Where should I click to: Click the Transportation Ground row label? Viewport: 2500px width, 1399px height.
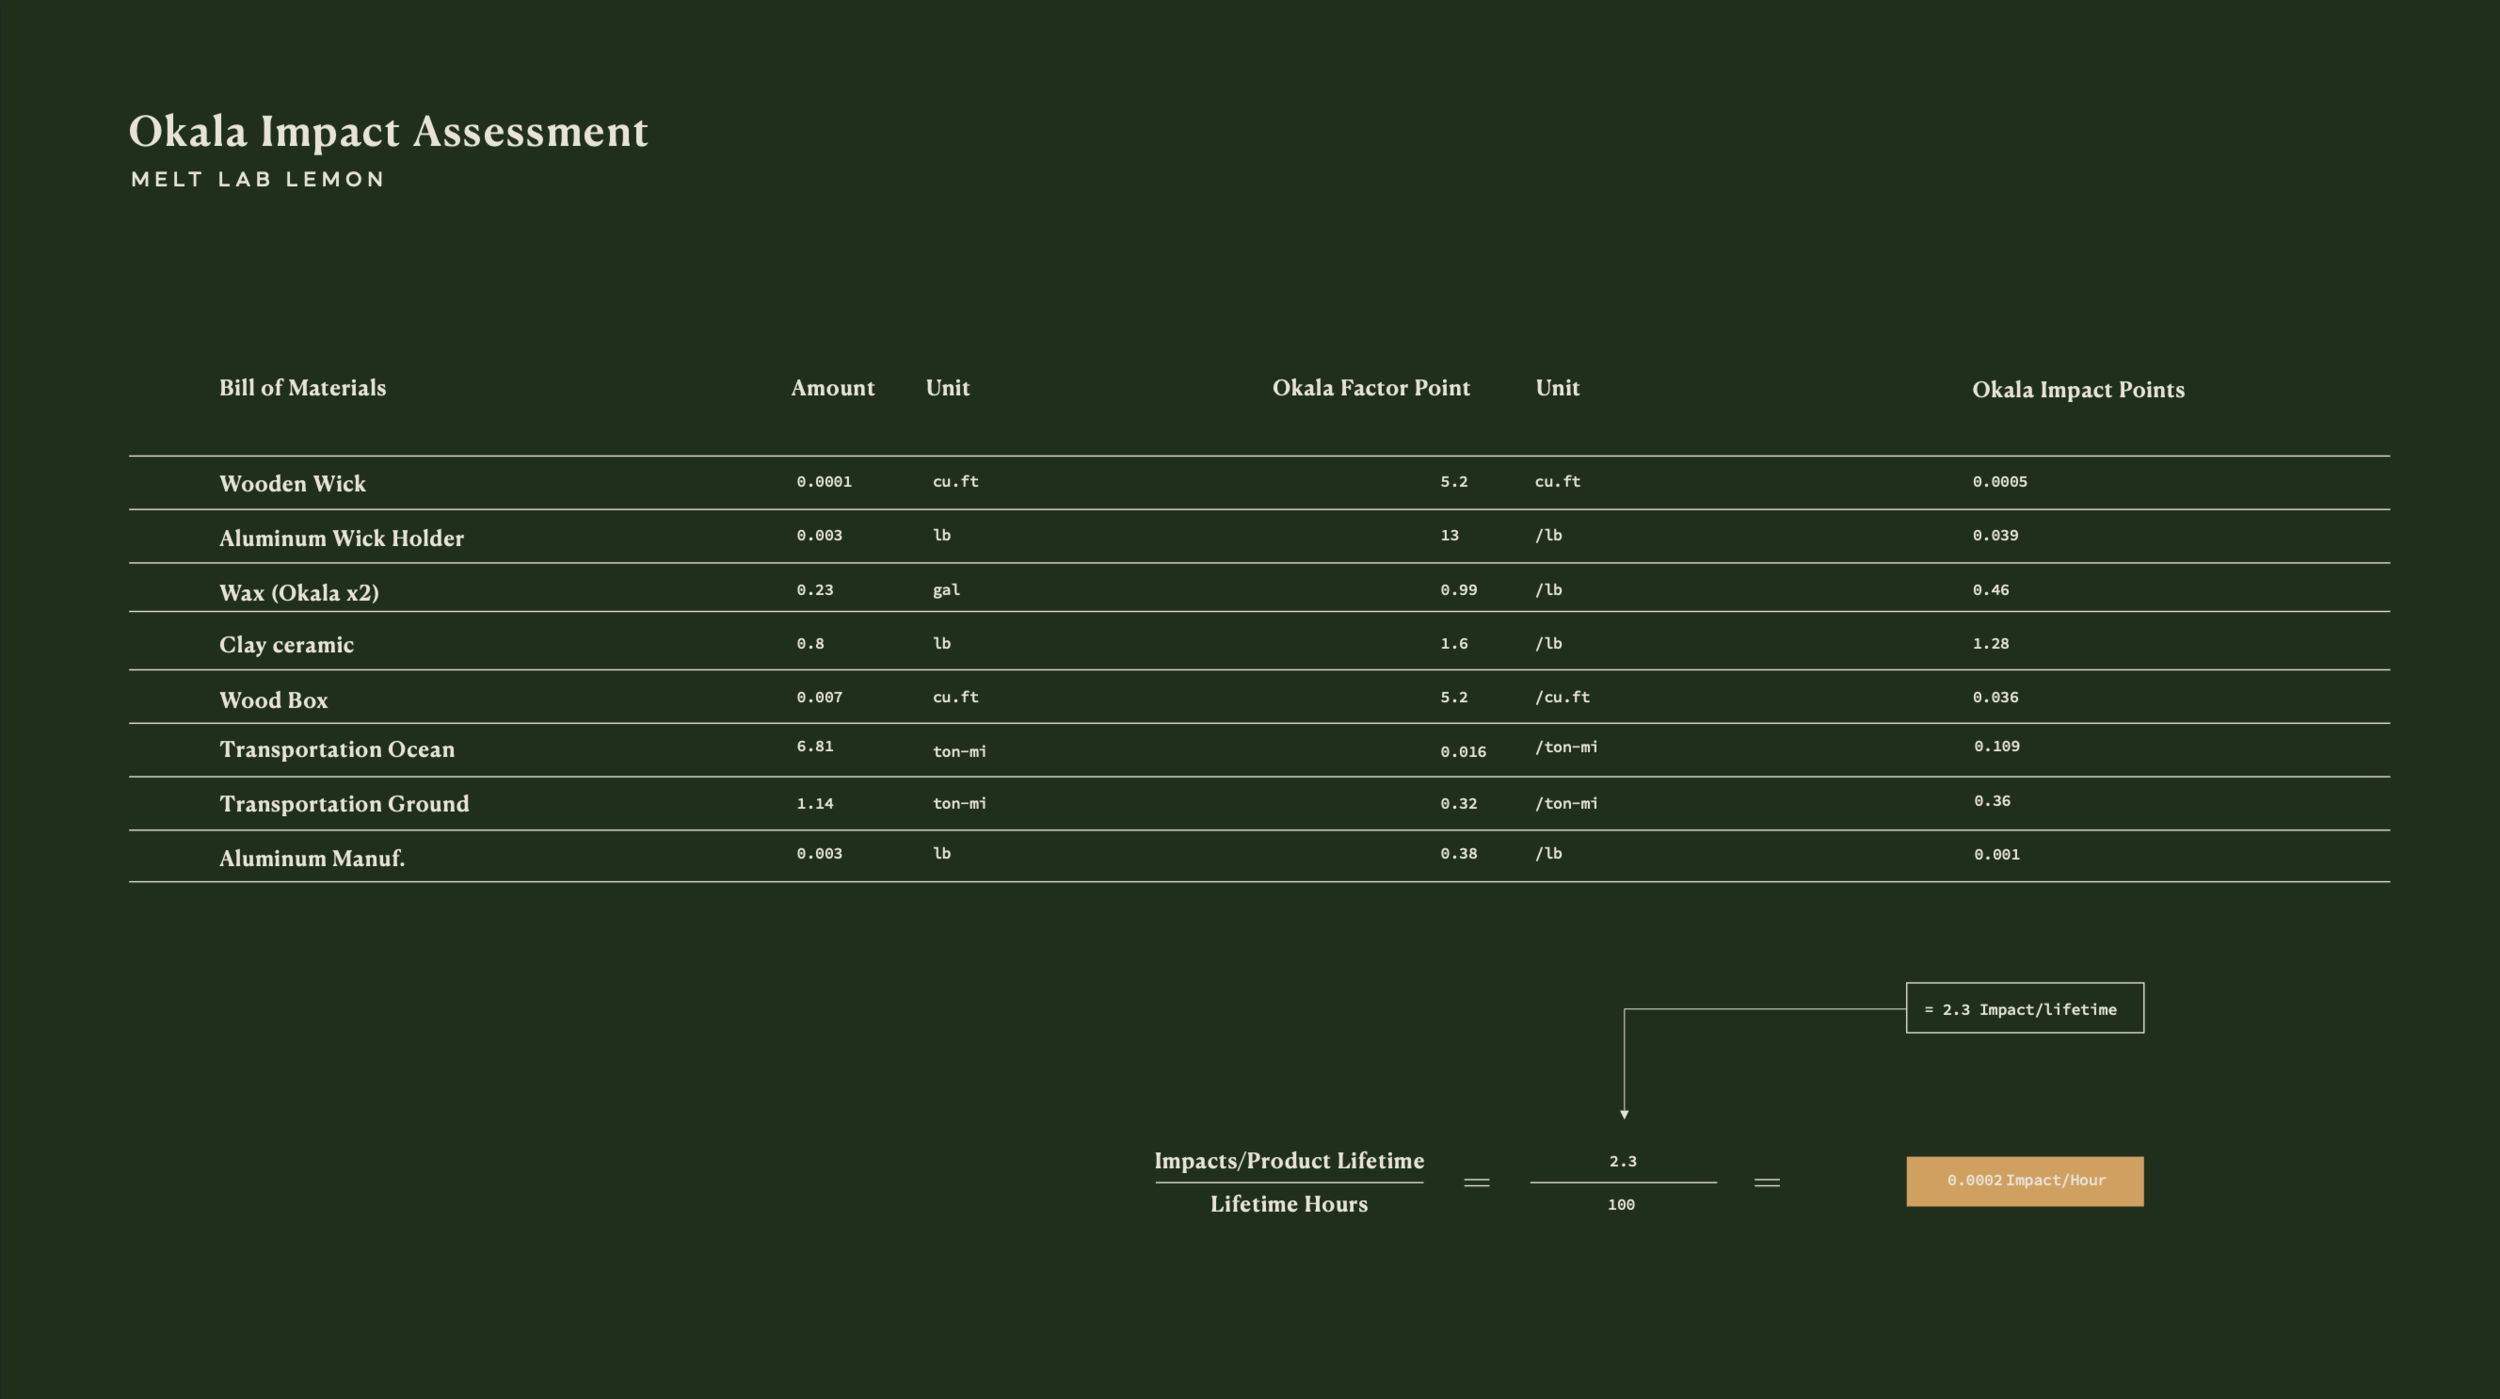343,804
